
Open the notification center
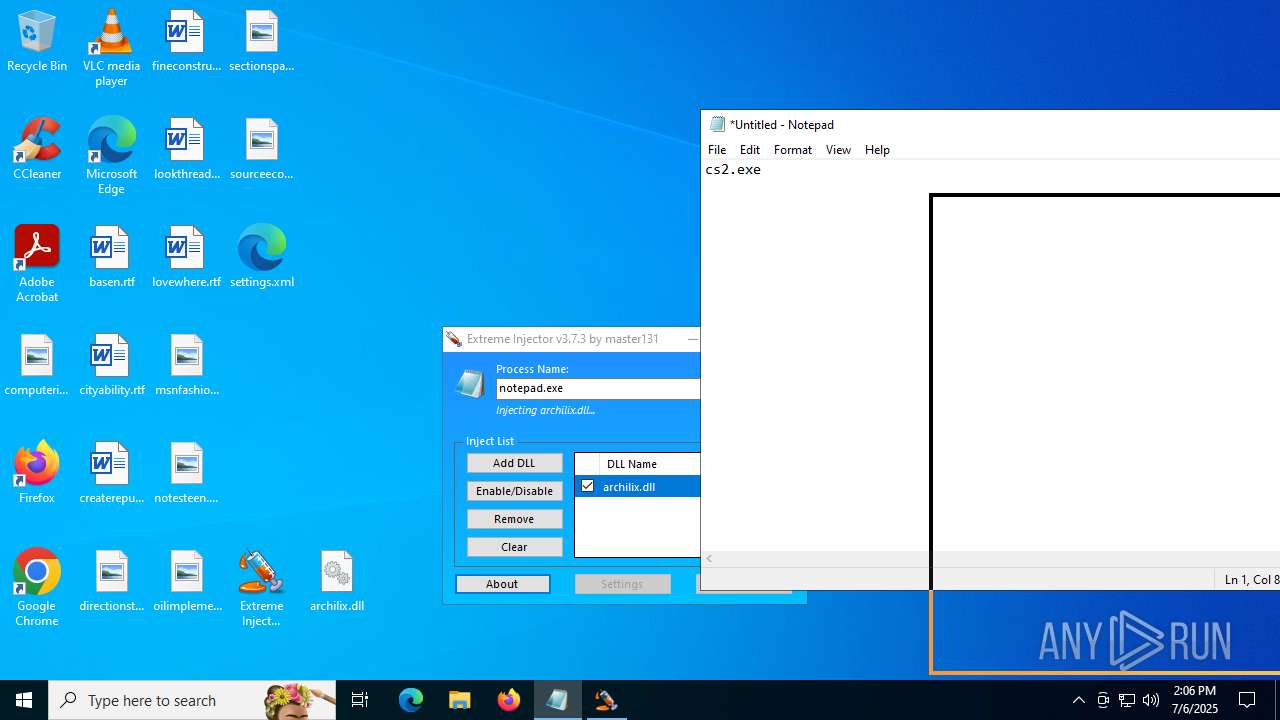(1248, 700)
